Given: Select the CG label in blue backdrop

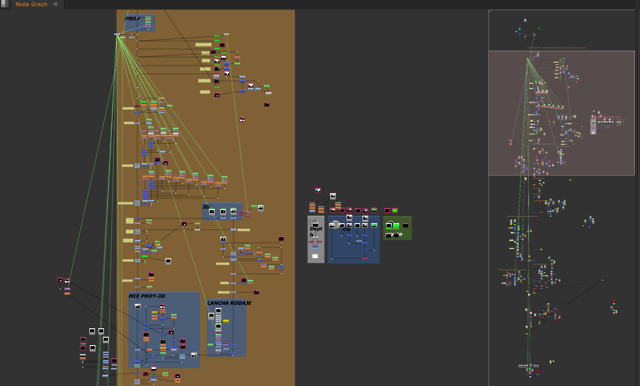Looking at the screenshot, I should tap(346, 229).
